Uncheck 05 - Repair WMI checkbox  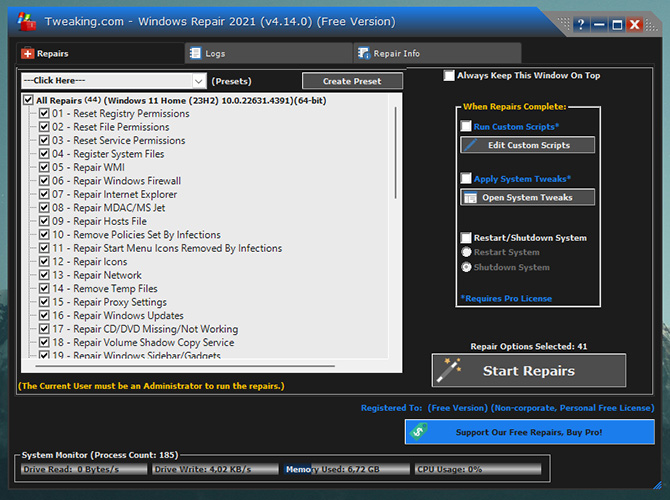tap(44, 167)
